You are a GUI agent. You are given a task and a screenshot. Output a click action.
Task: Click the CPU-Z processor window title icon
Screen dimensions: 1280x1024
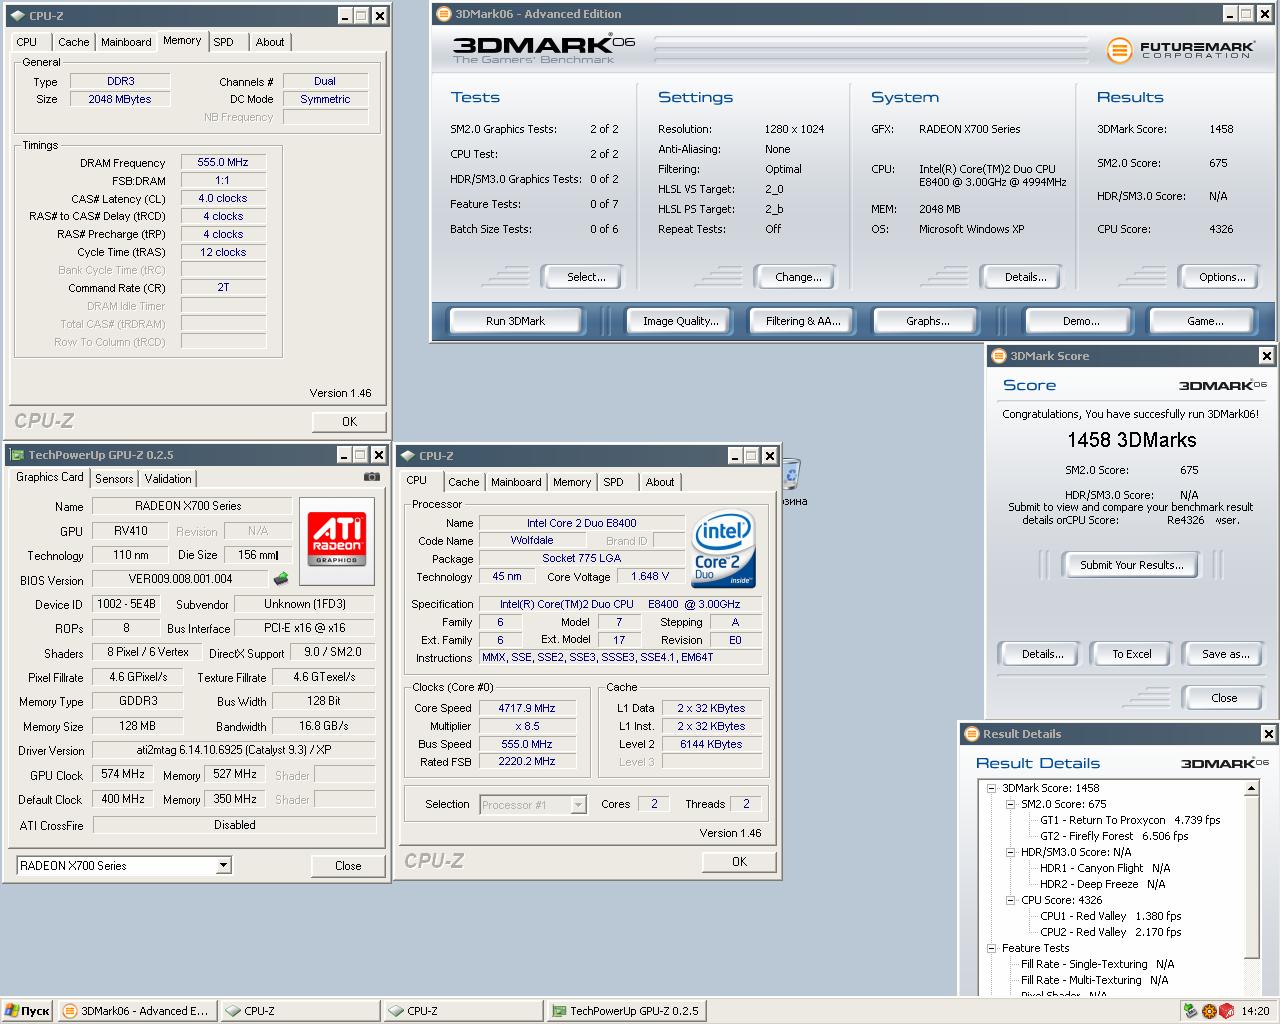407,456
